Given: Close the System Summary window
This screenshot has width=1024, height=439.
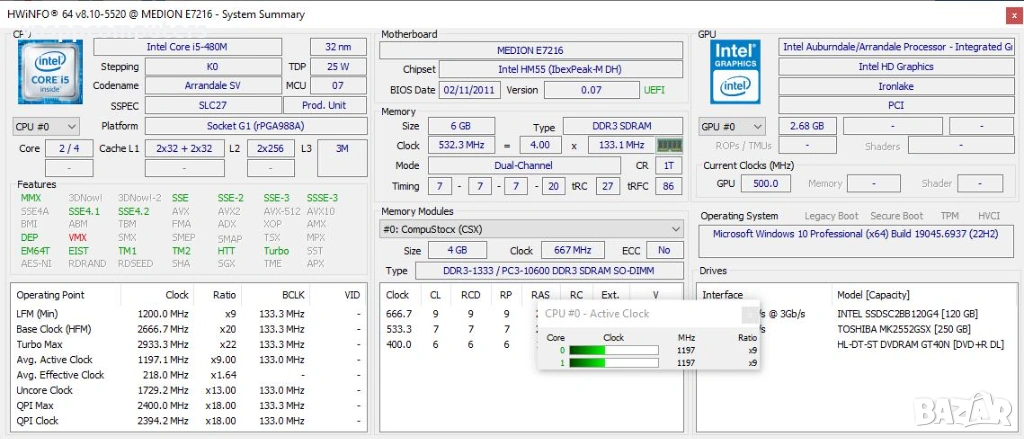Looking at the screenshot, I should pos(1012,15).
